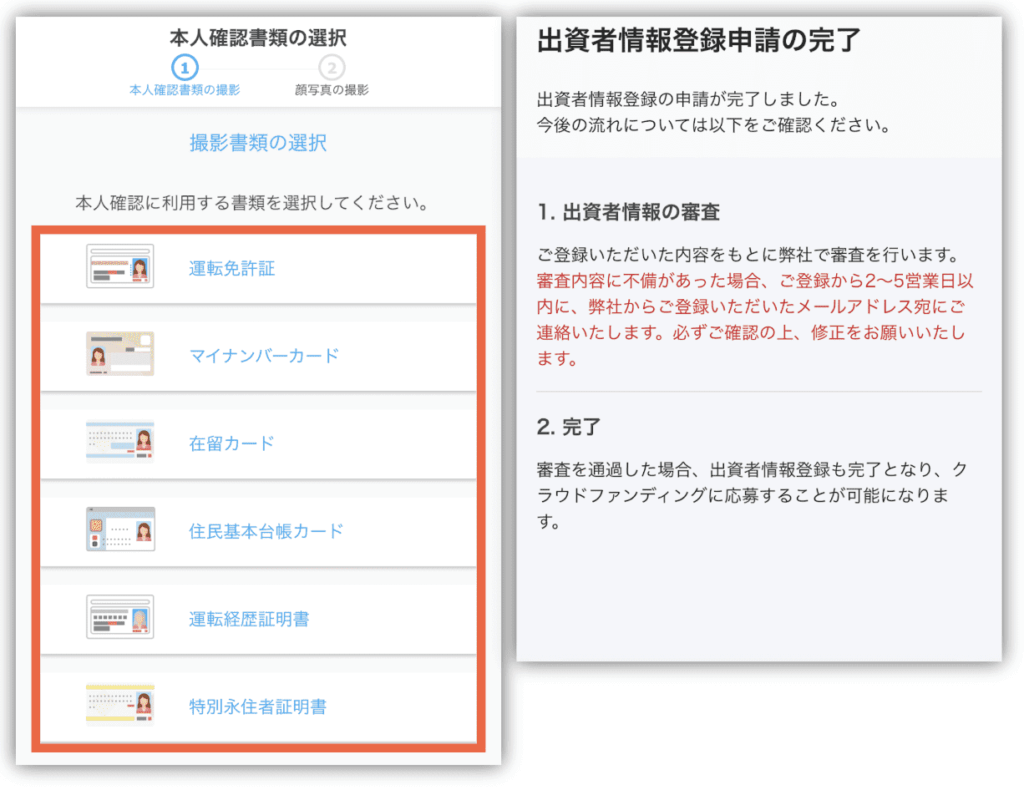1024x790 pixels.
Task: Click the driver's license card icon
Action: point(120,267)
